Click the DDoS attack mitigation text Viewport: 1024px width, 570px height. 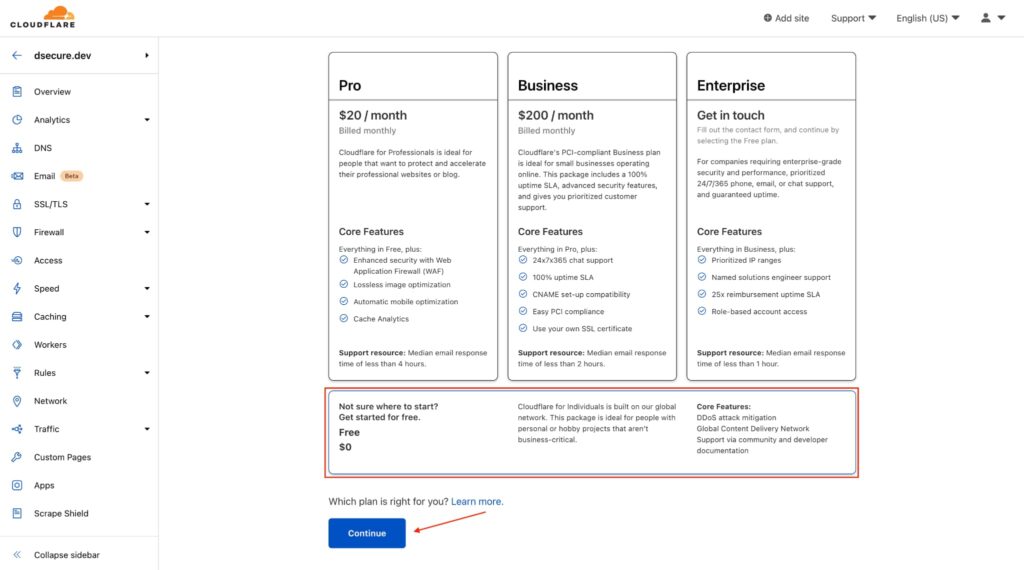point(736,417)
